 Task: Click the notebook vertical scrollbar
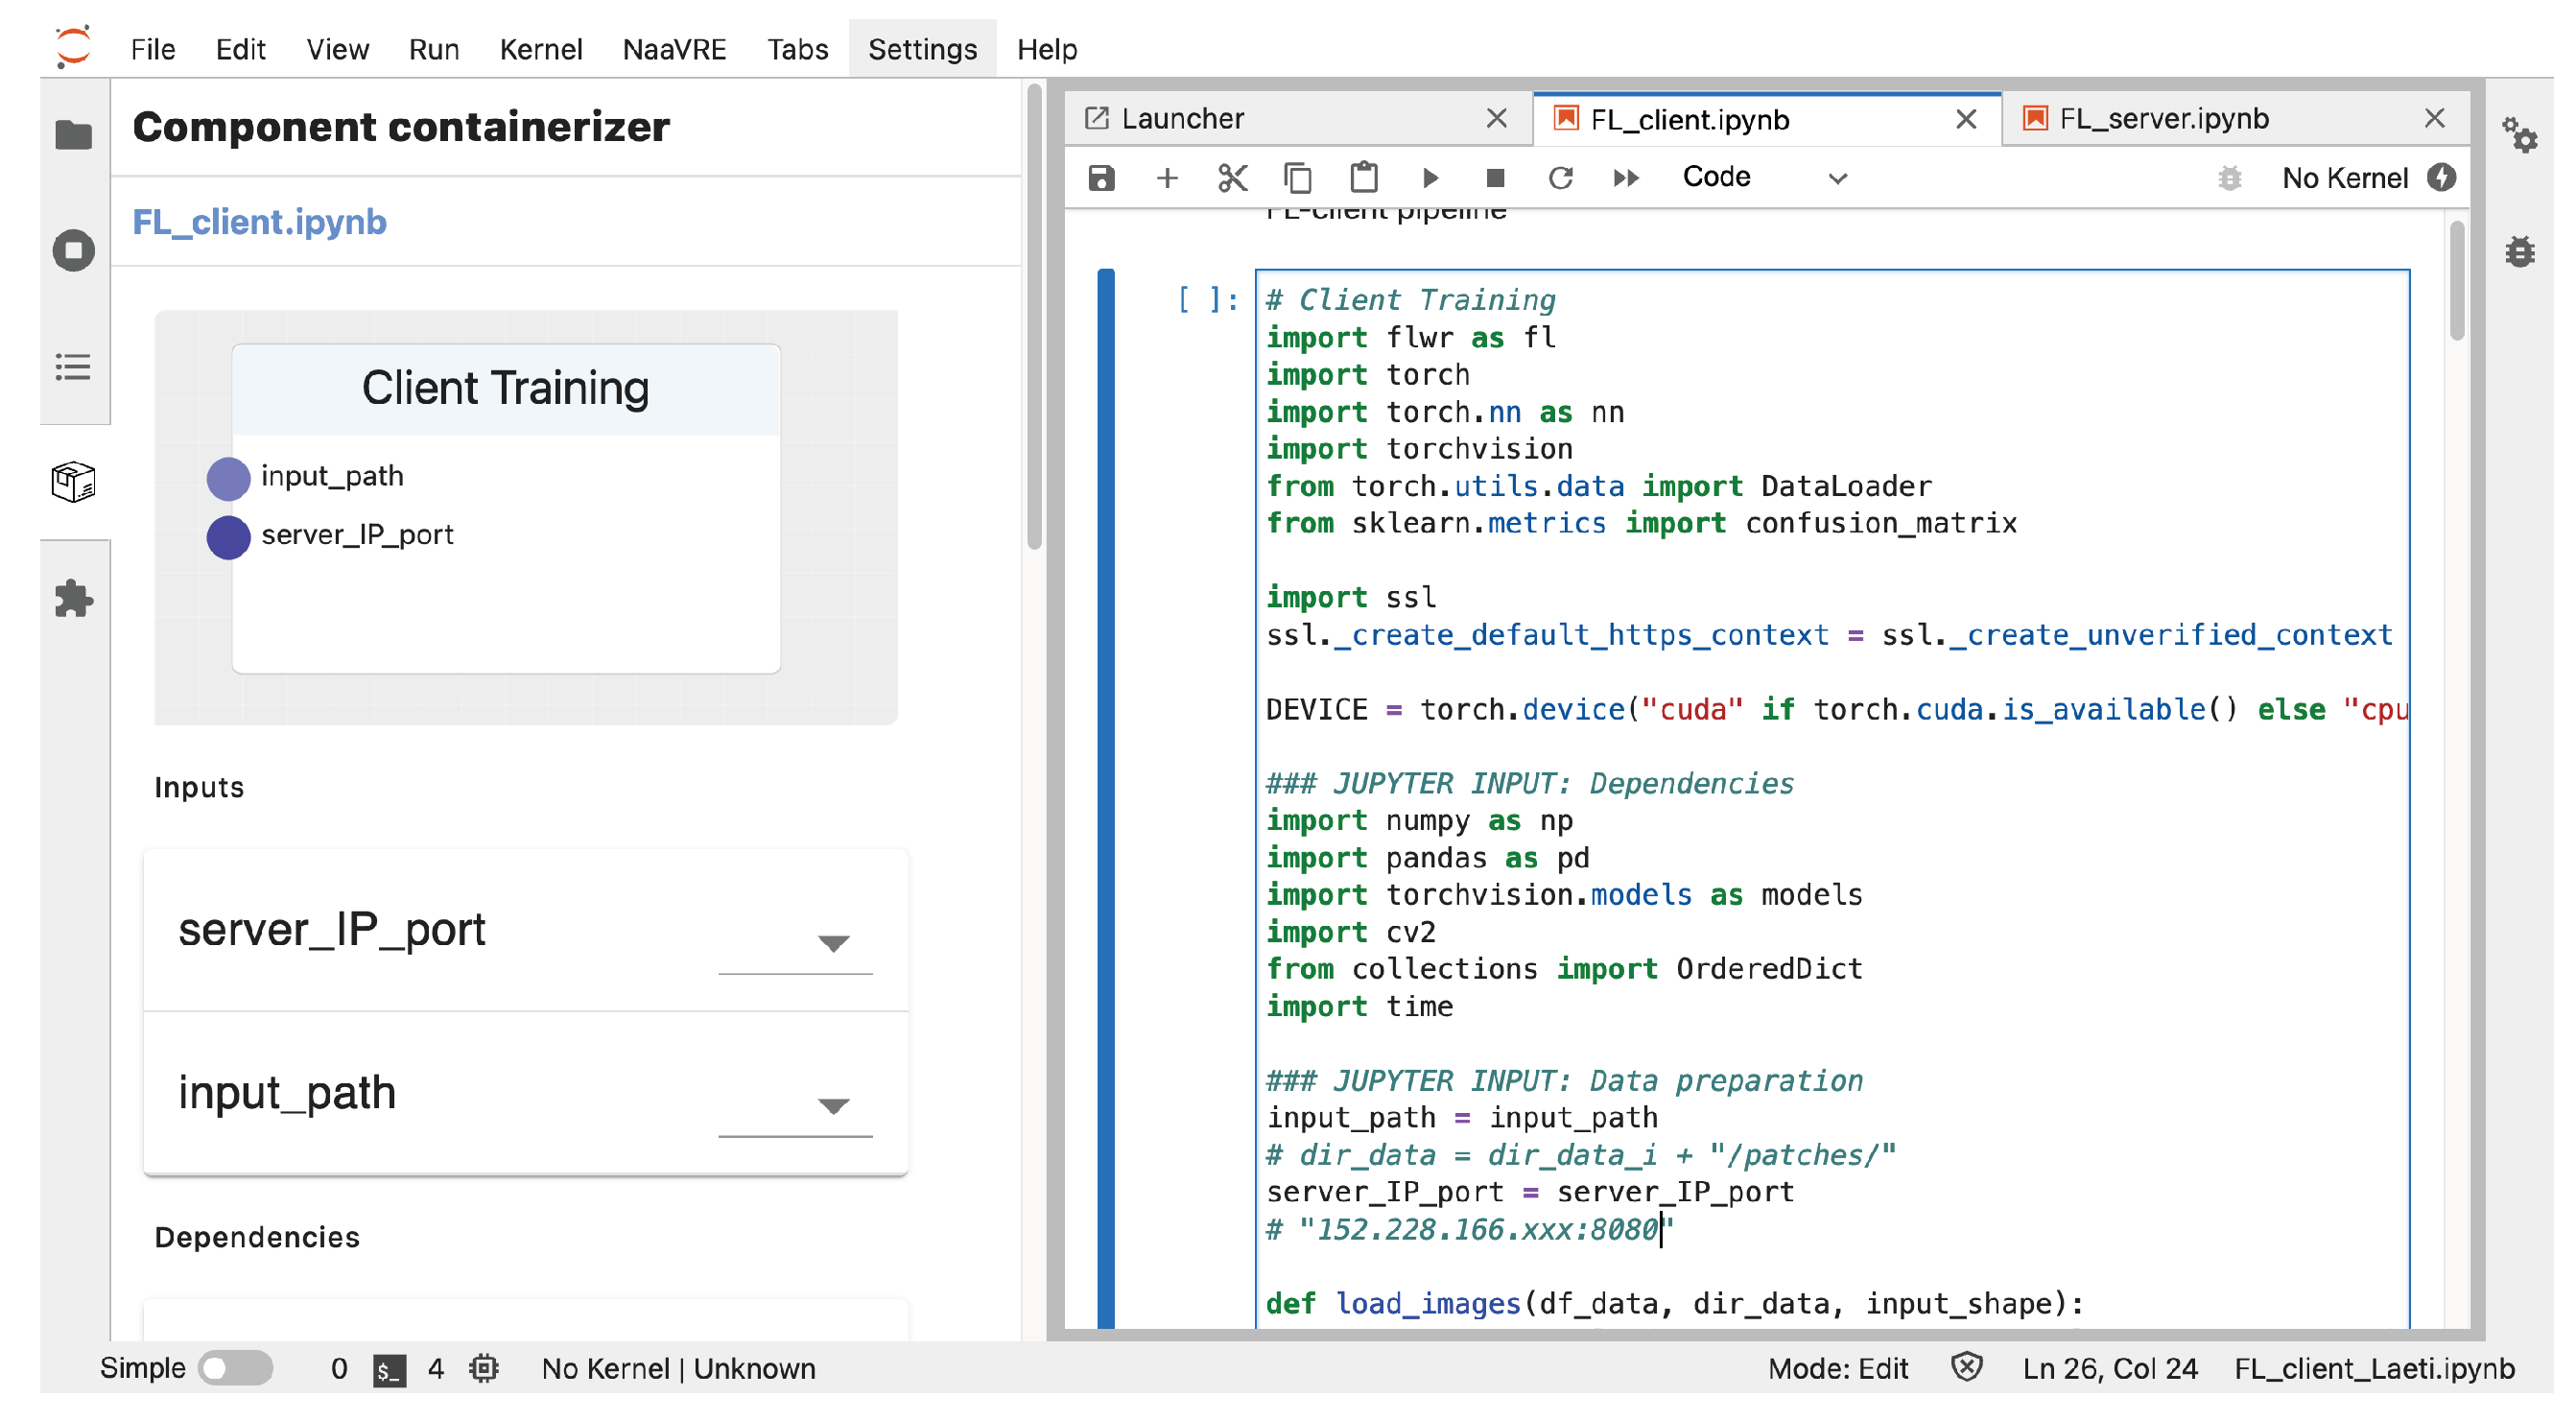coord(2457,281)
